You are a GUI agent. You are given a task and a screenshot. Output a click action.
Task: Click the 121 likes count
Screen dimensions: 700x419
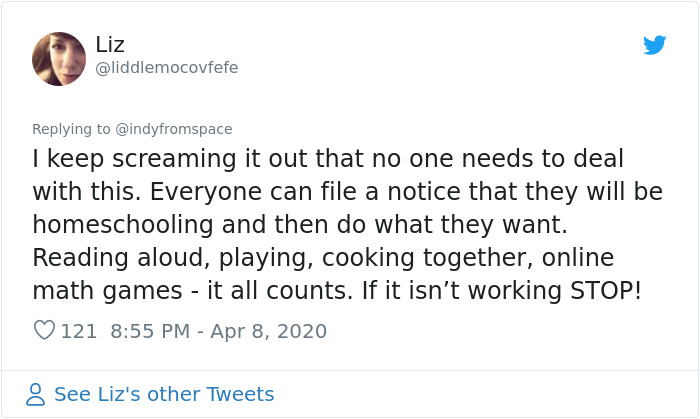(x=79, y=330)
